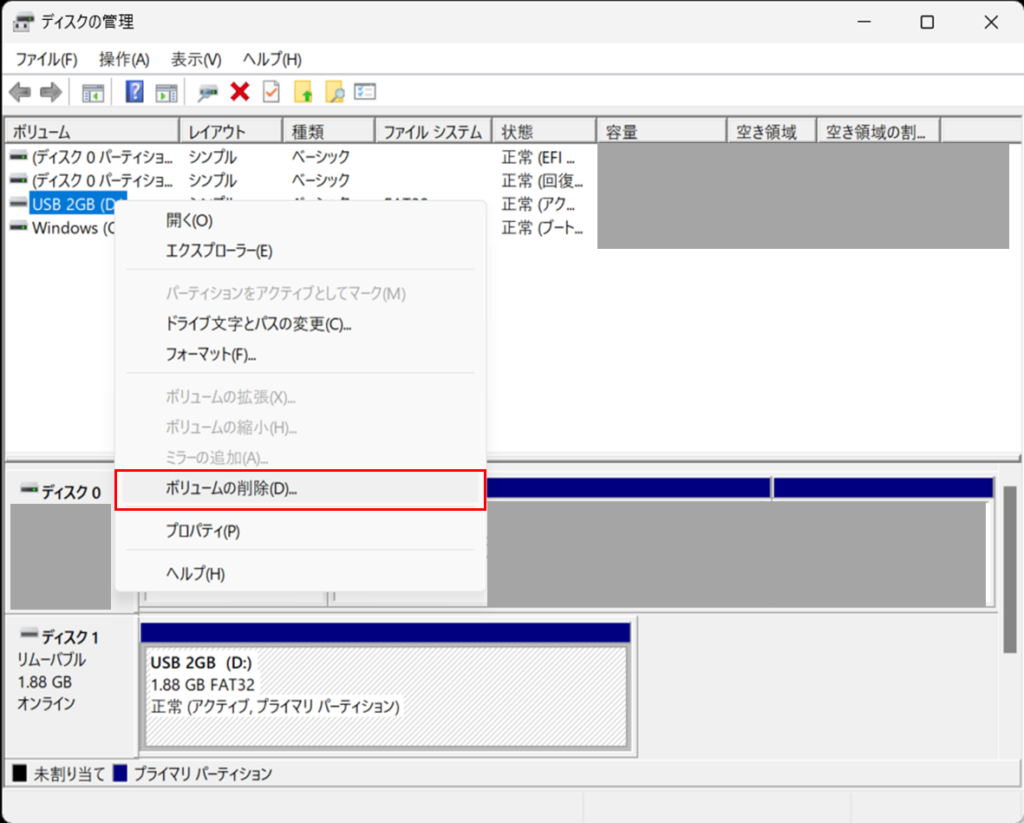
Task: Select ドライブ文字とパスの変更(C)... menu entry
Action: tap(300, 324)
